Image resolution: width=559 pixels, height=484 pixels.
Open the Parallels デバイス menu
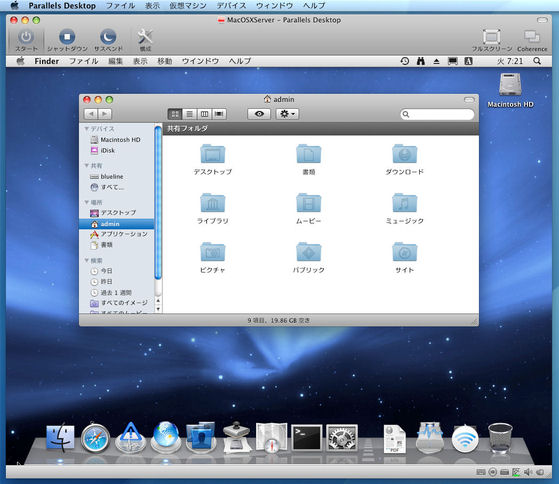tap(232, 5)
